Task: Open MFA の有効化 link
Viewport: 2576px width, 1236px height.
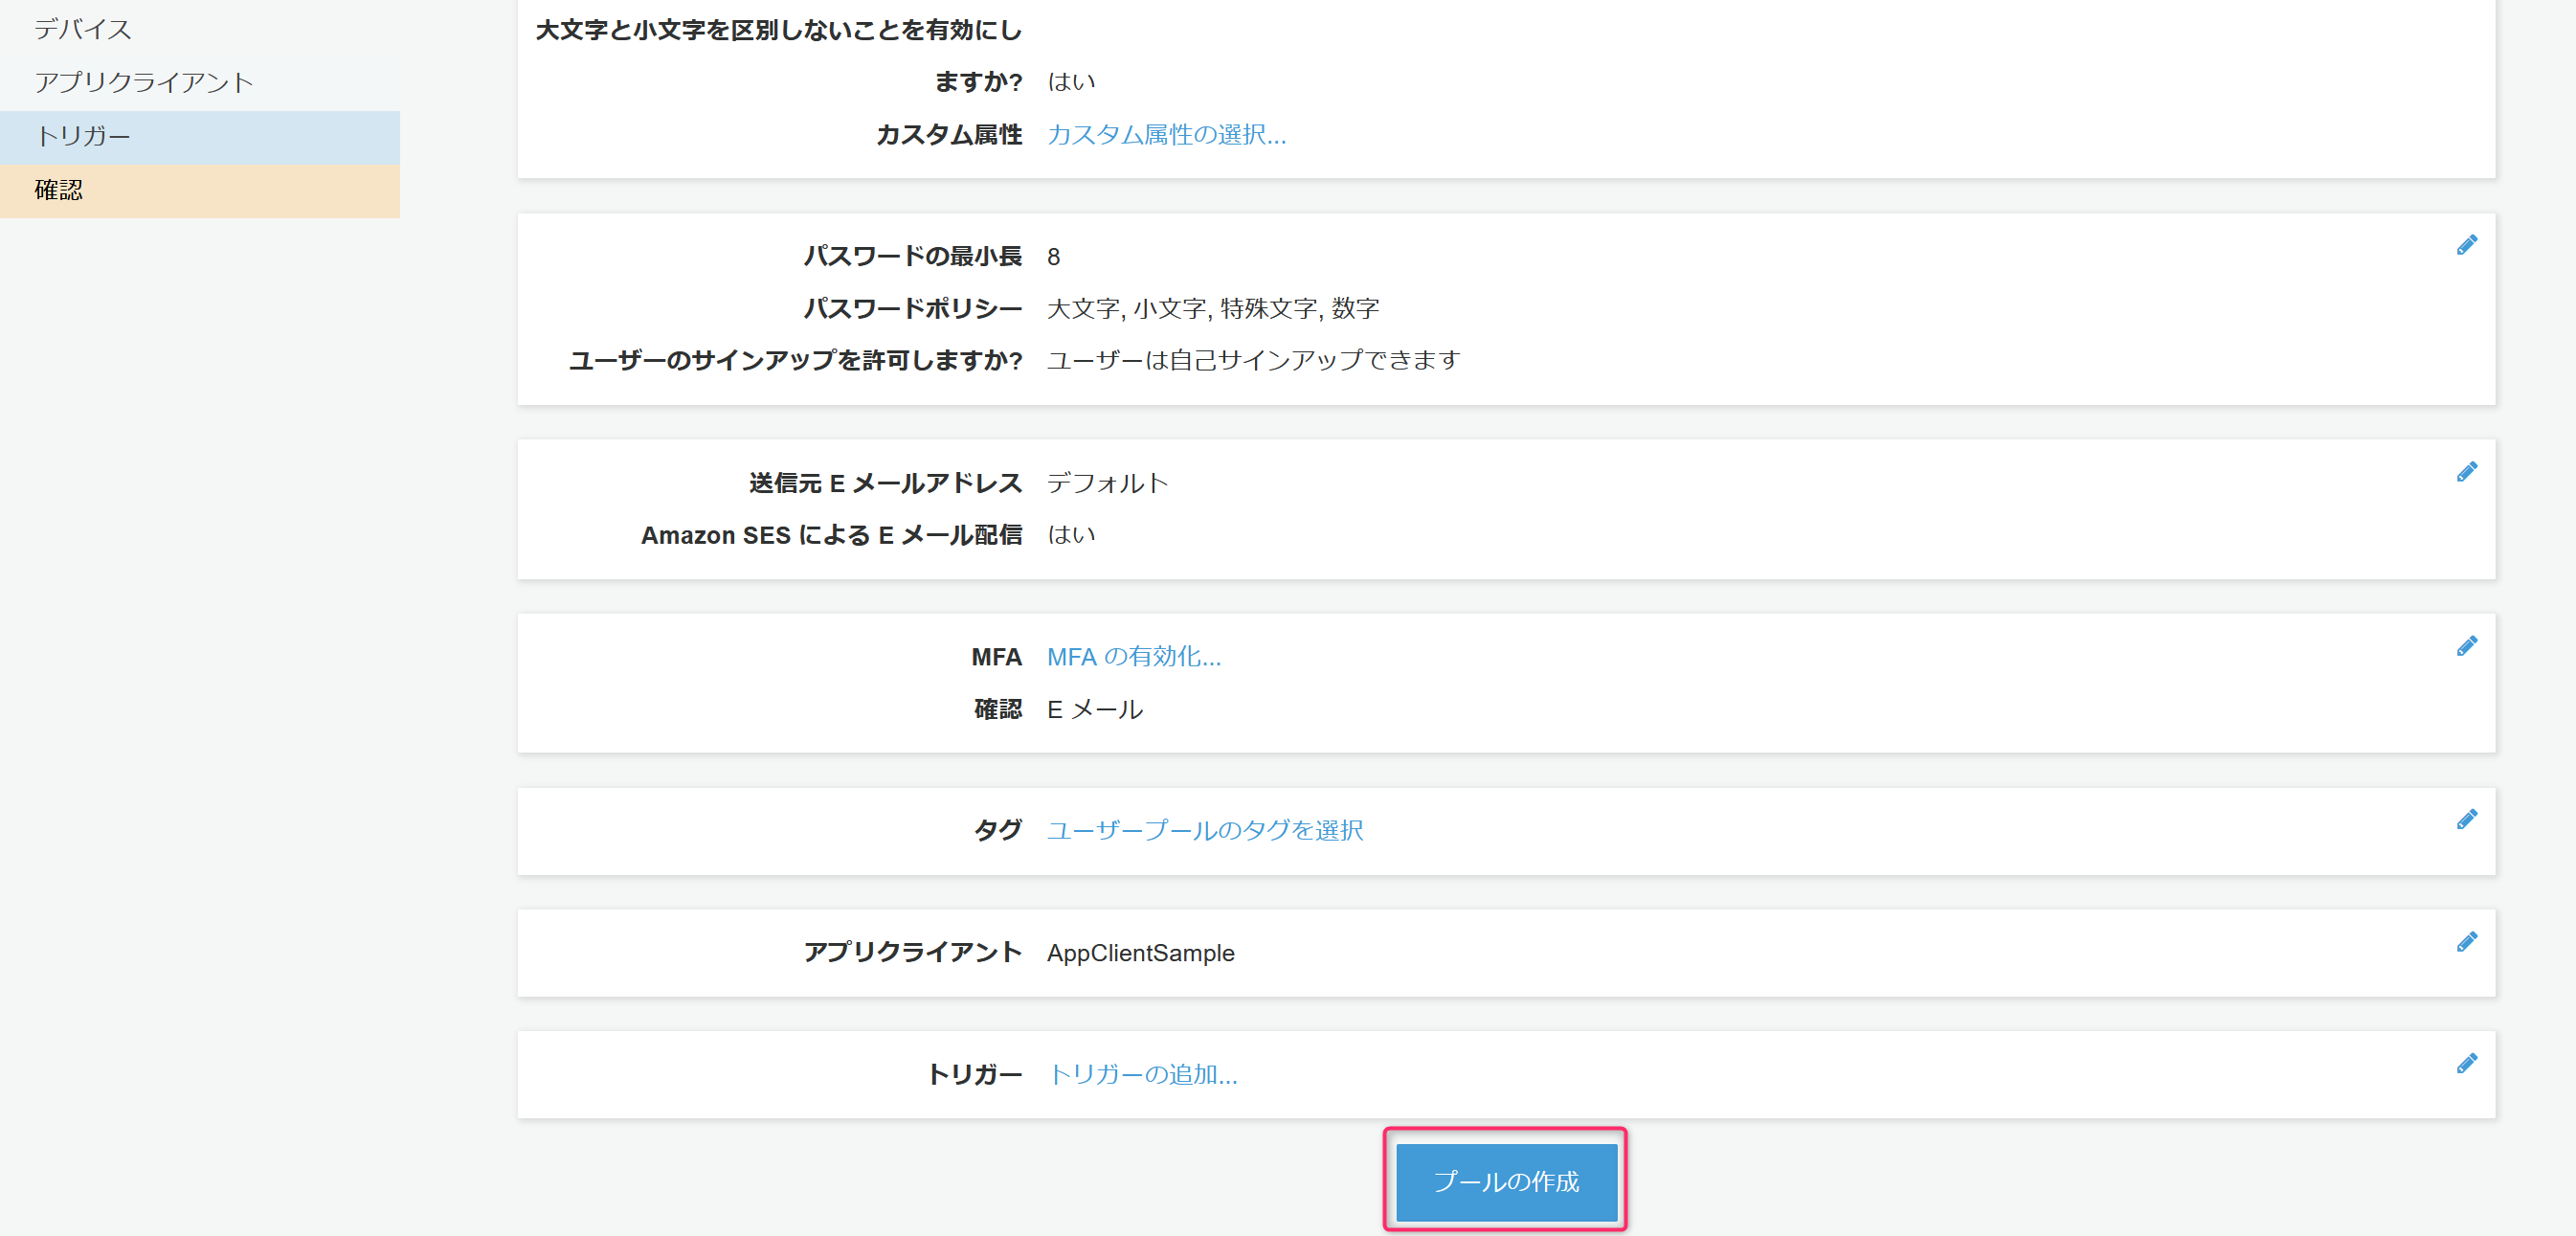Action: pyautogui.click(x=1133, y=656)
